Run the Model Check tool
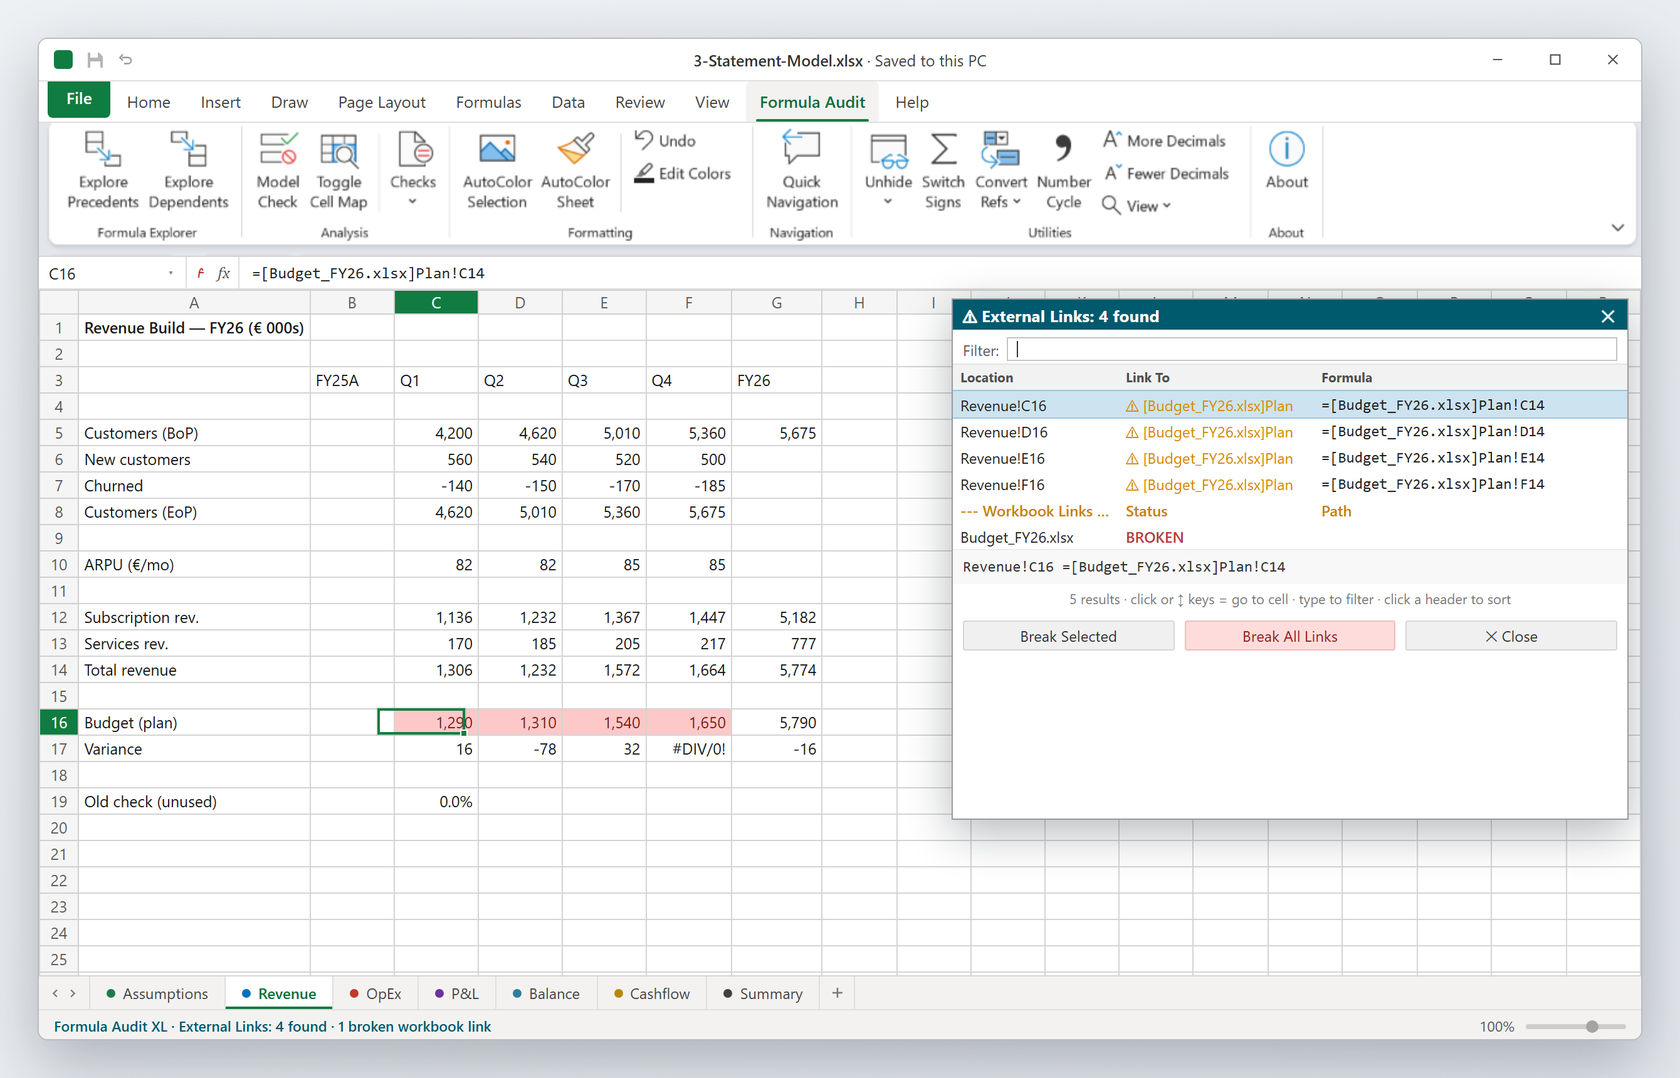Image resolution: width=1680 pixels, height=1078 pixels. click(x=277, y=170)
